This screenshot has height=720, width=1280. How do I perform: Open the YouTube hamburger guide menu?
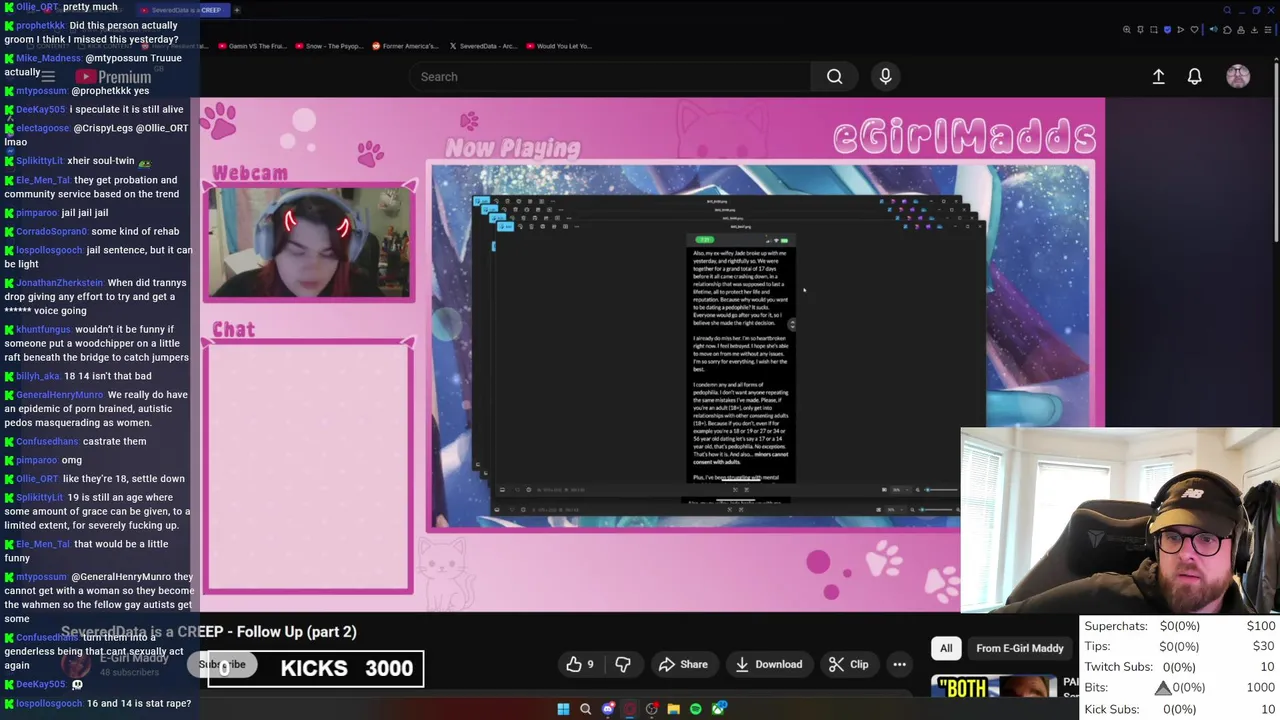tap(47, 76)
